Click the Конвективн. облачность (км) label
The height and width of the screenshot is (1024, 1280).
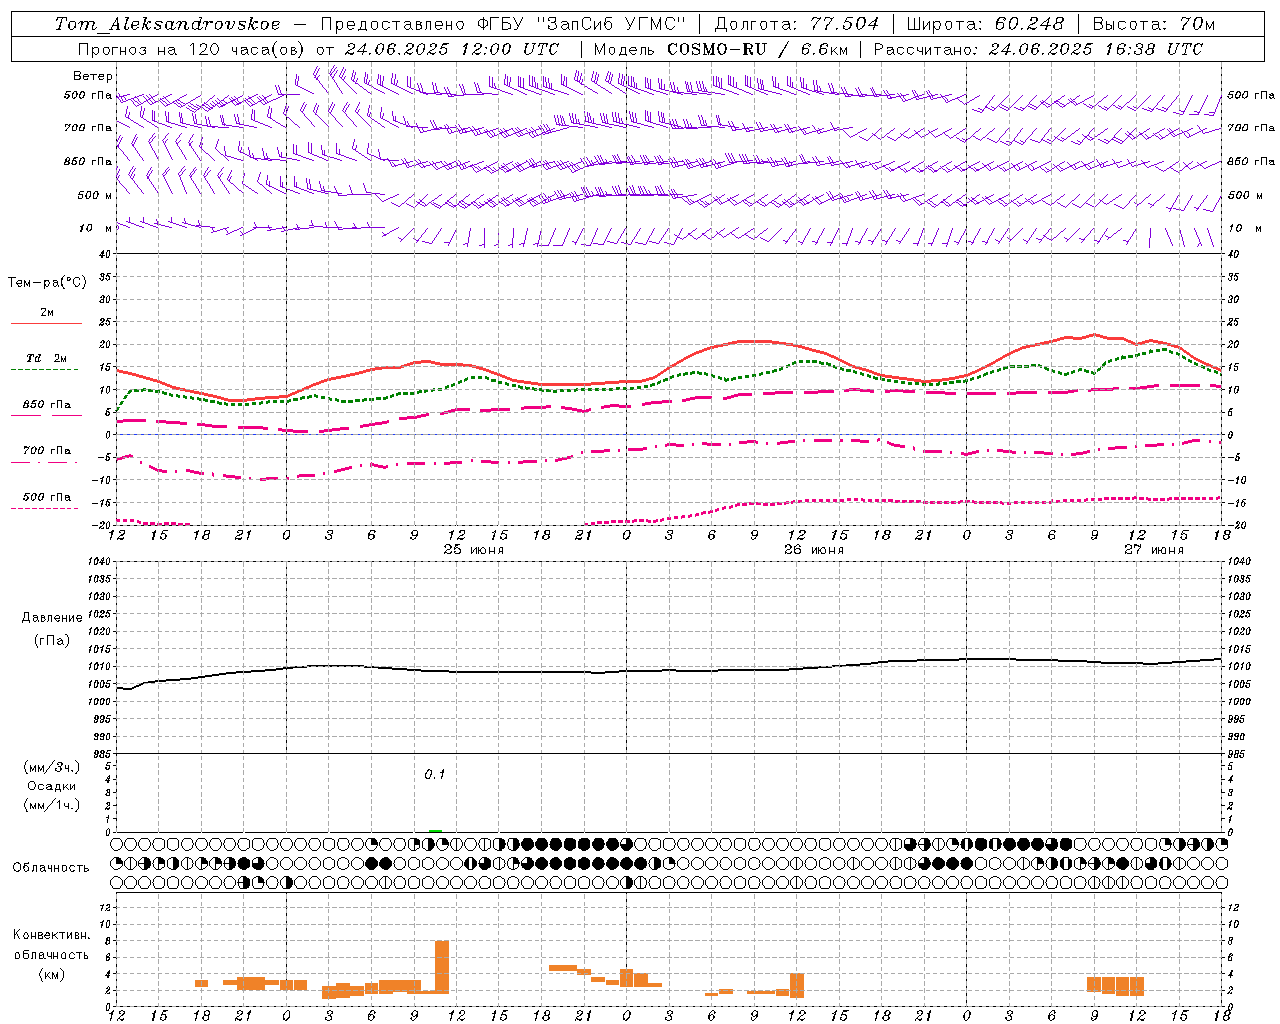(x=52, y=954)
